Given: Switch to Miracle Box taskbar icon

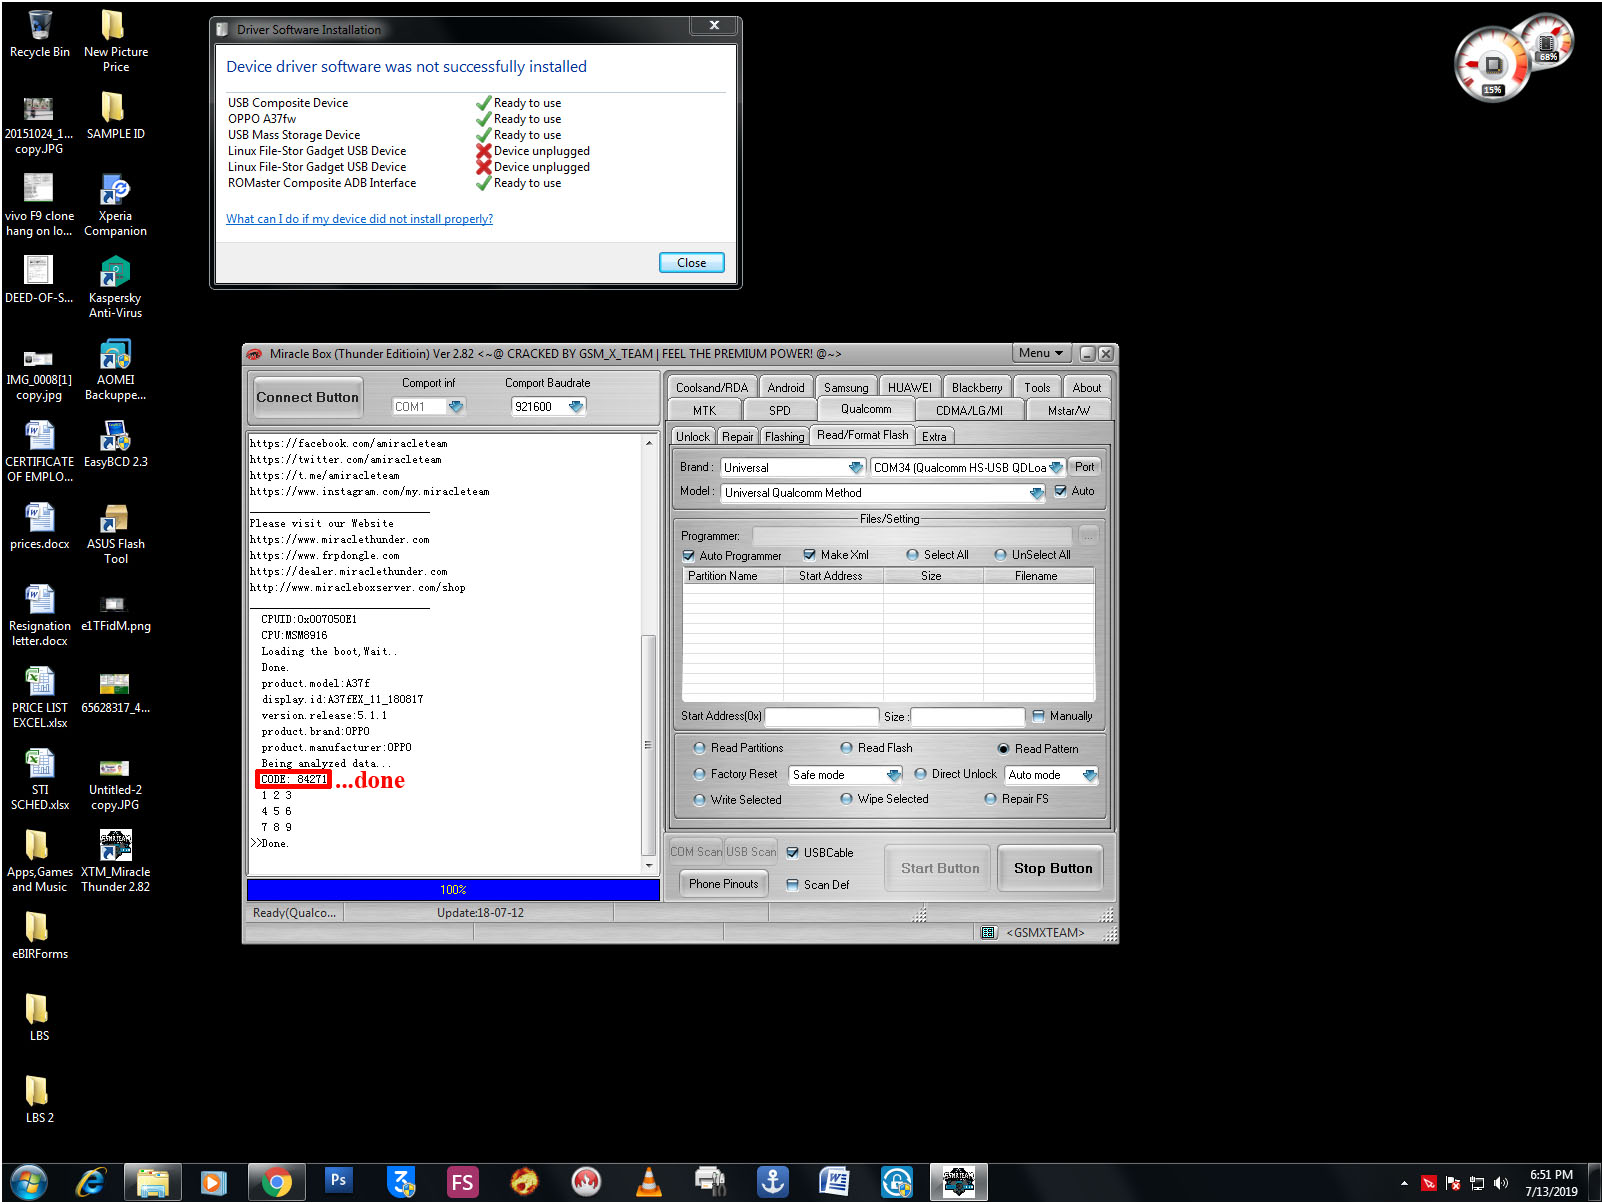Looking at the screenshot, I should click(x=958, y=1183).
